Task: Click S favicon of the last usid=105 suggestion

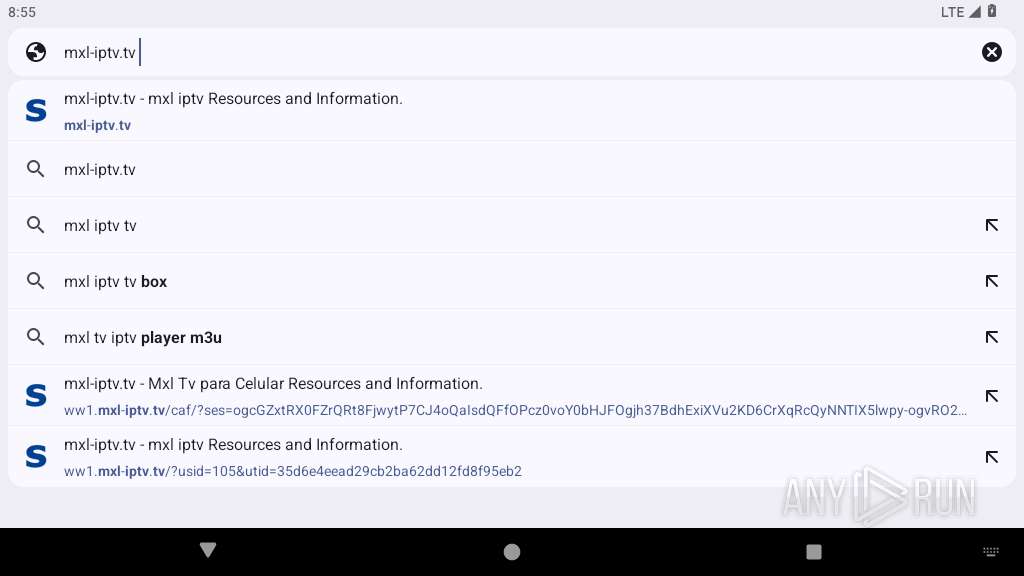Action: [36, 456]
